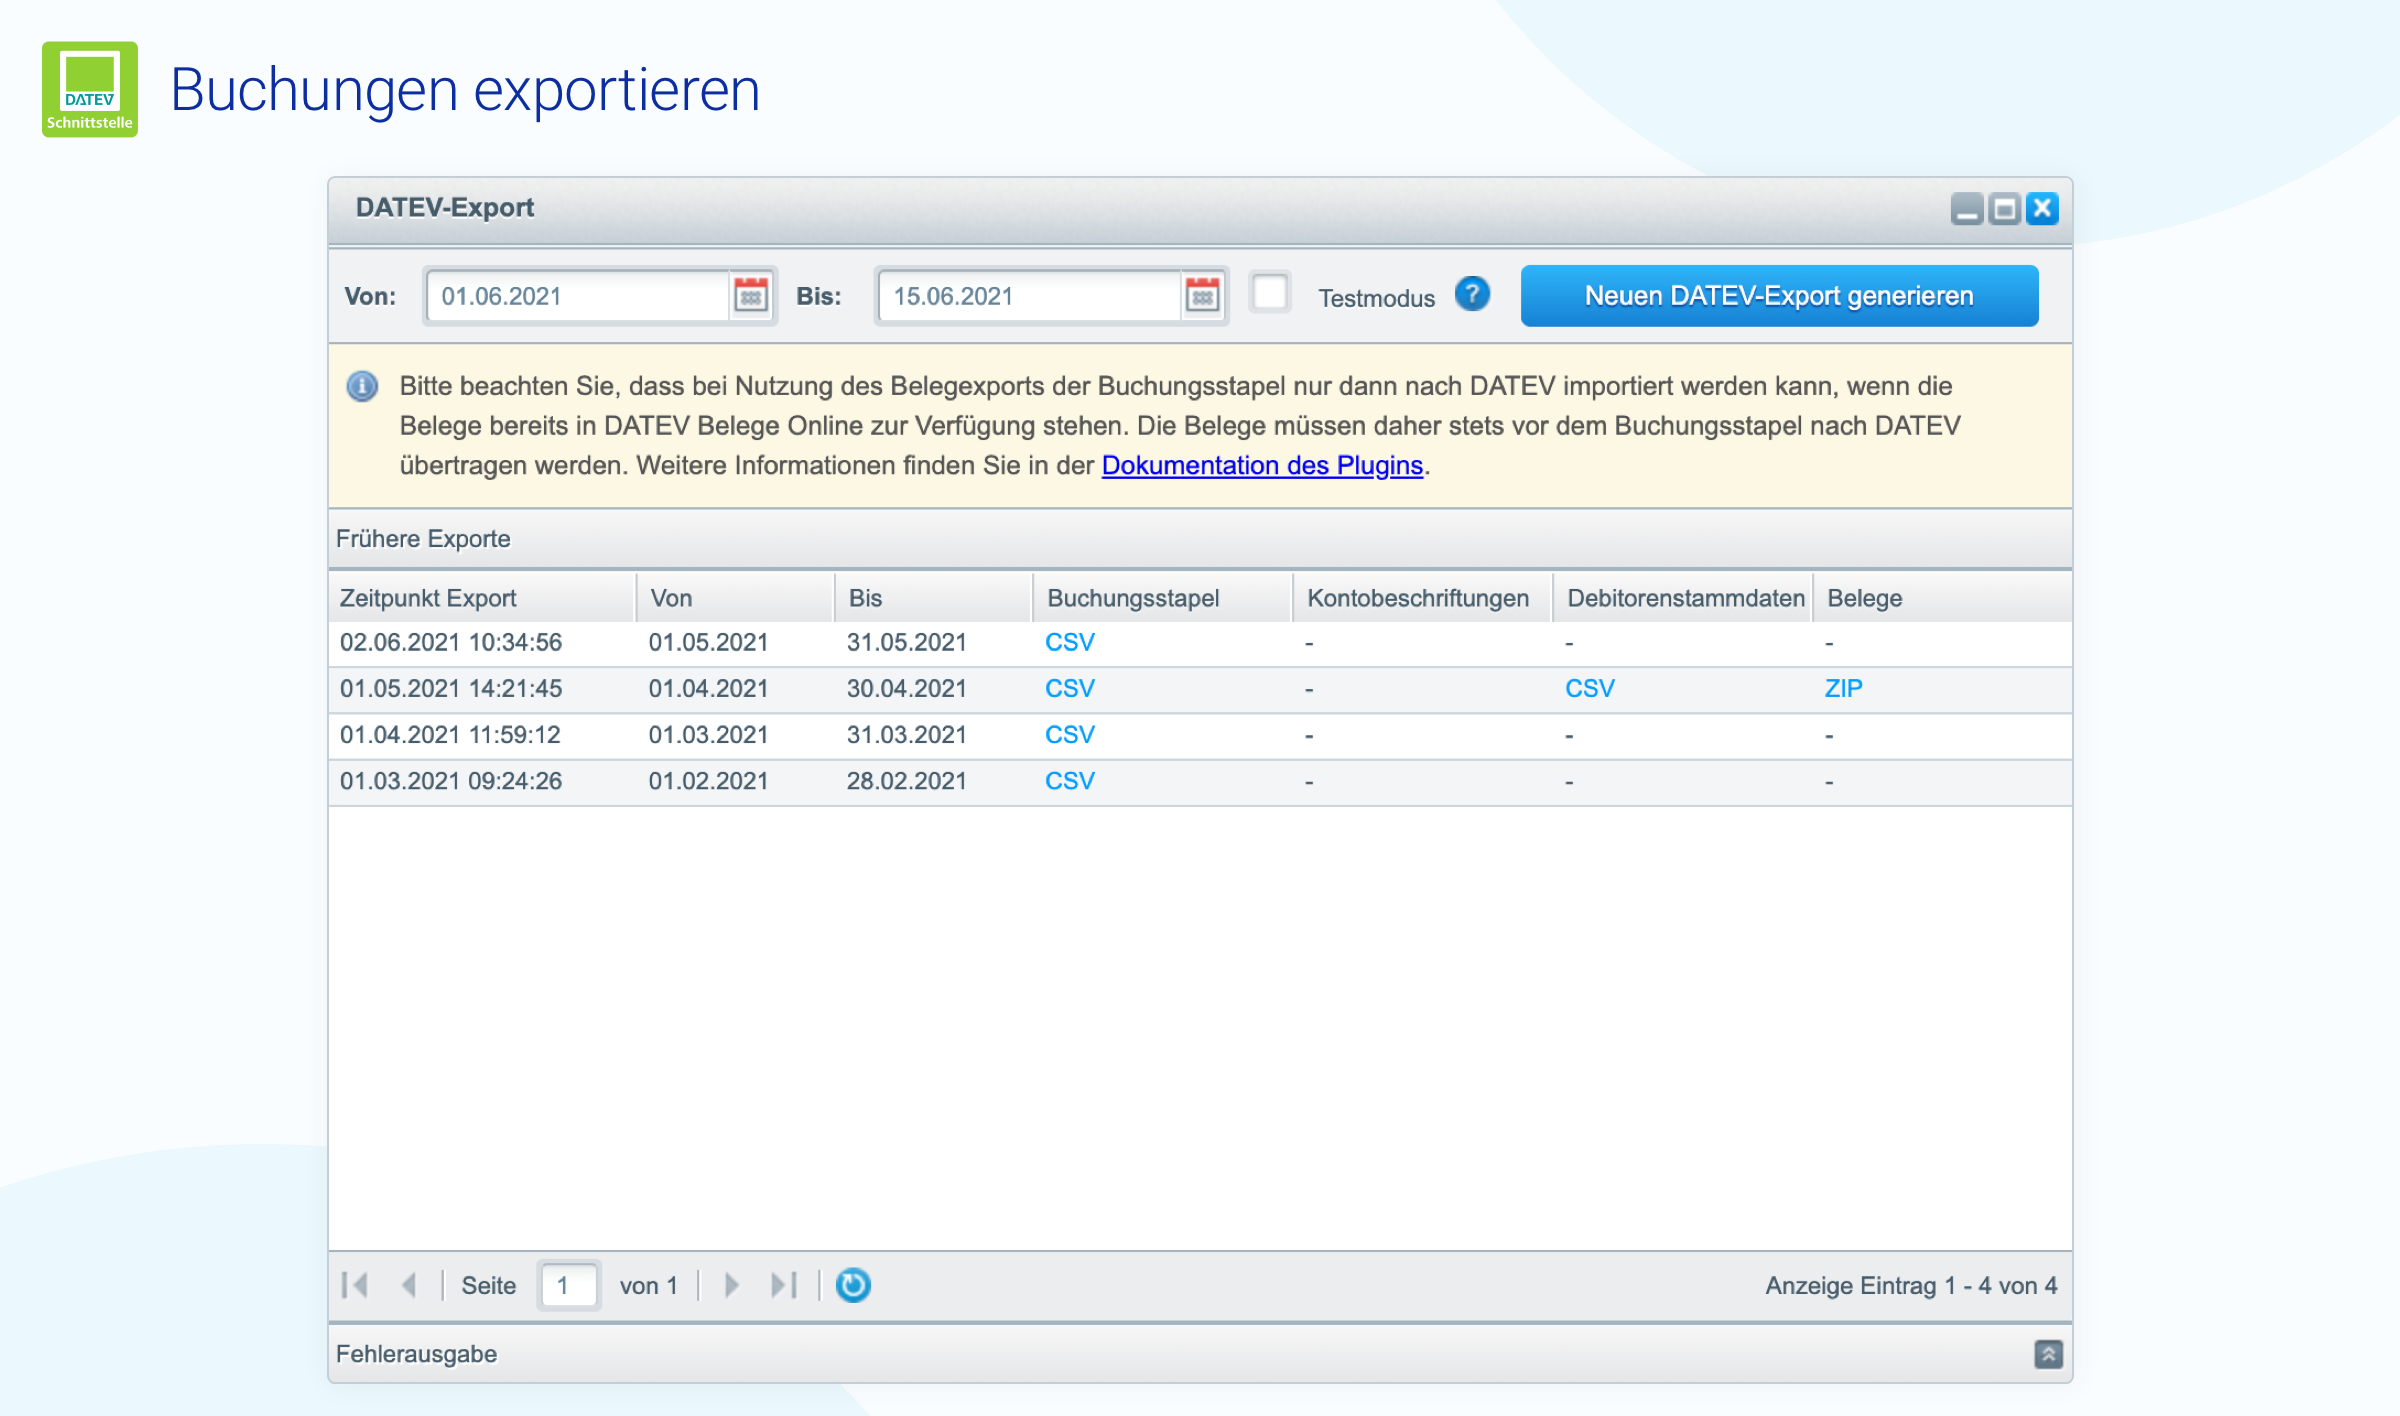Enable the Testmodus checkbox
2400x1416 pixels.
coord(1270,294)
